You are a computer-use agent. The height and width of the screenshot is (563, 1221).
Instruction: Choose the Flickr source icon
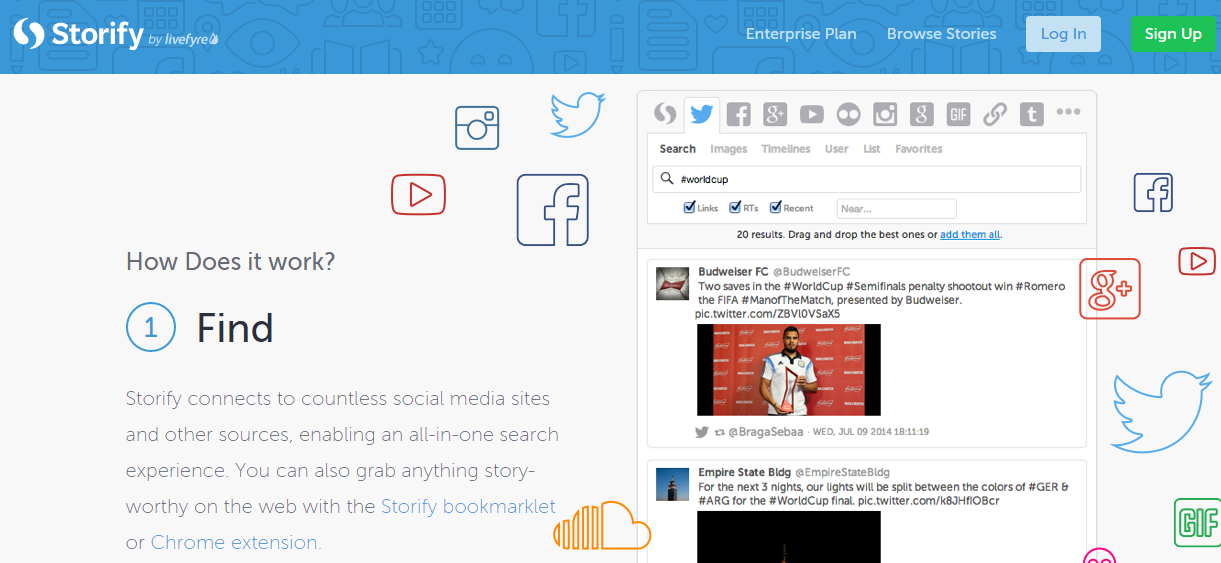(x=848, y=114)
